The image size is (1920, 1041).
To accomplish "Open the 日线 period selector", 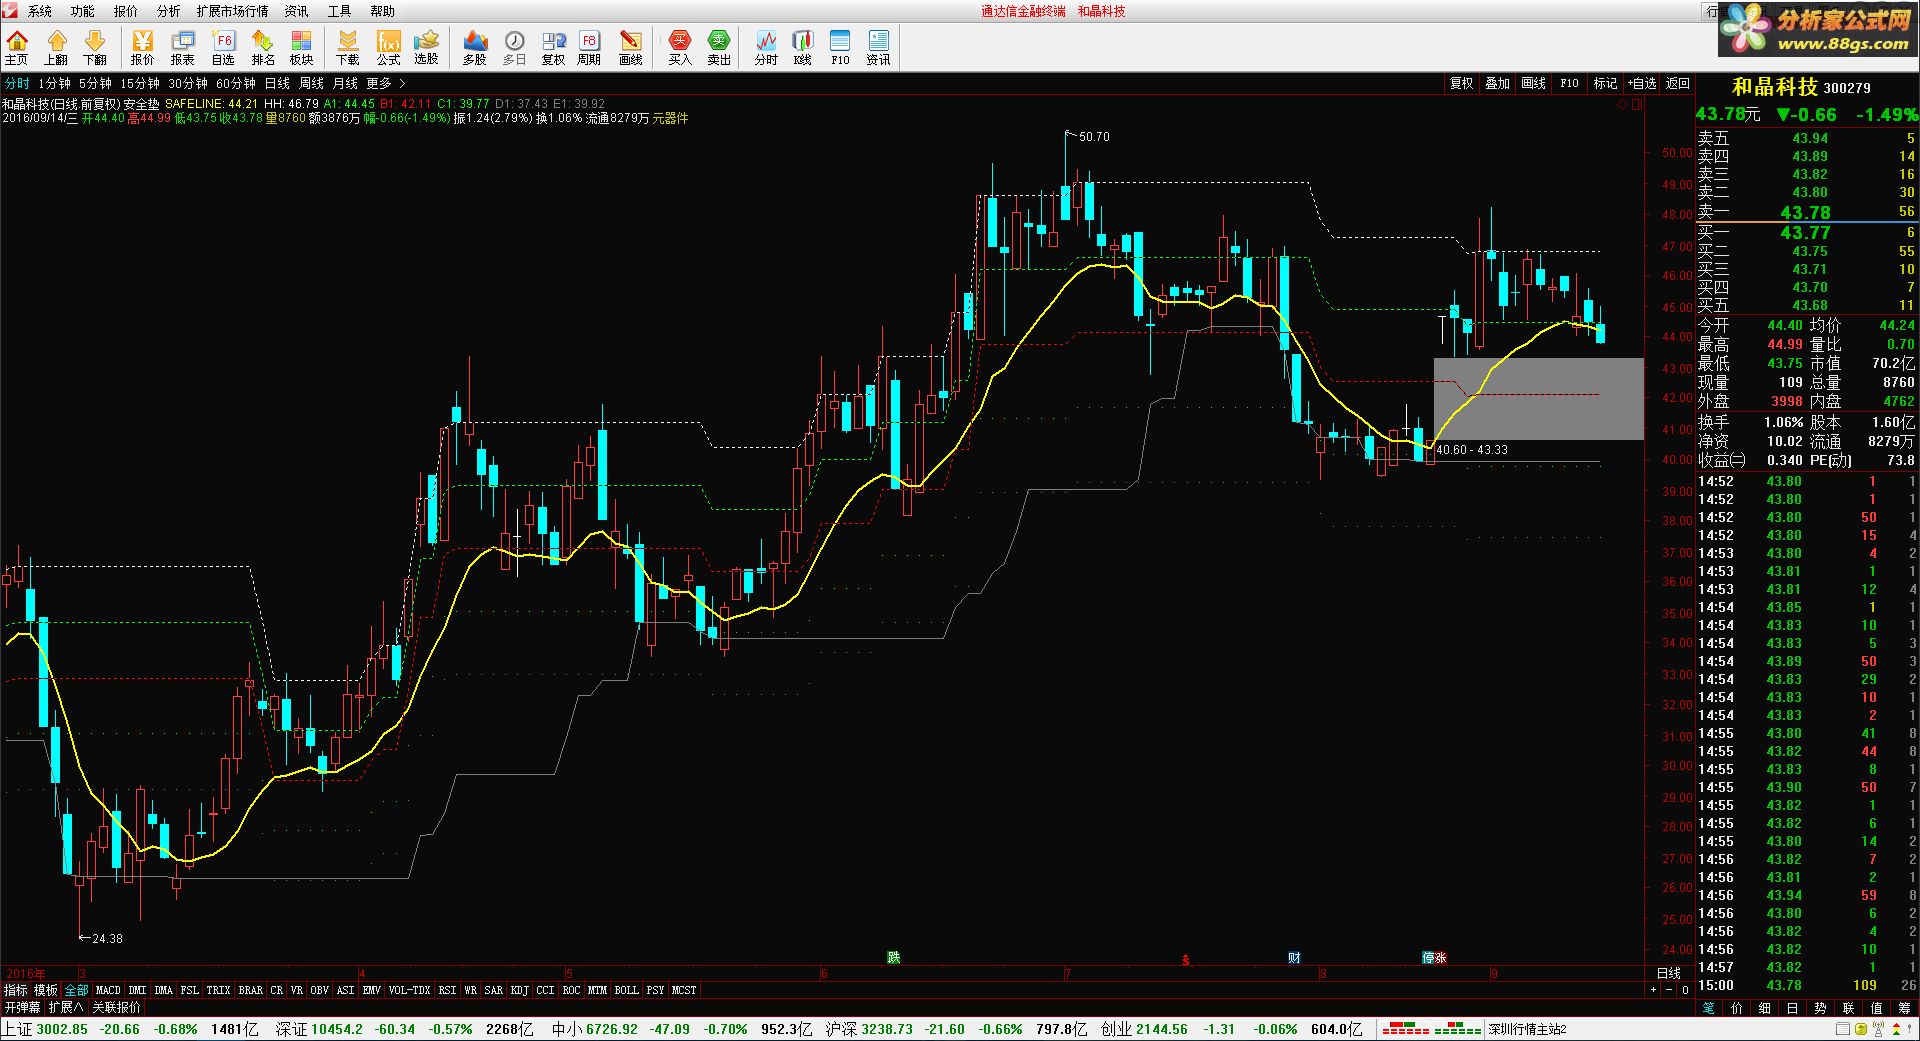I will coord(1669,973).
